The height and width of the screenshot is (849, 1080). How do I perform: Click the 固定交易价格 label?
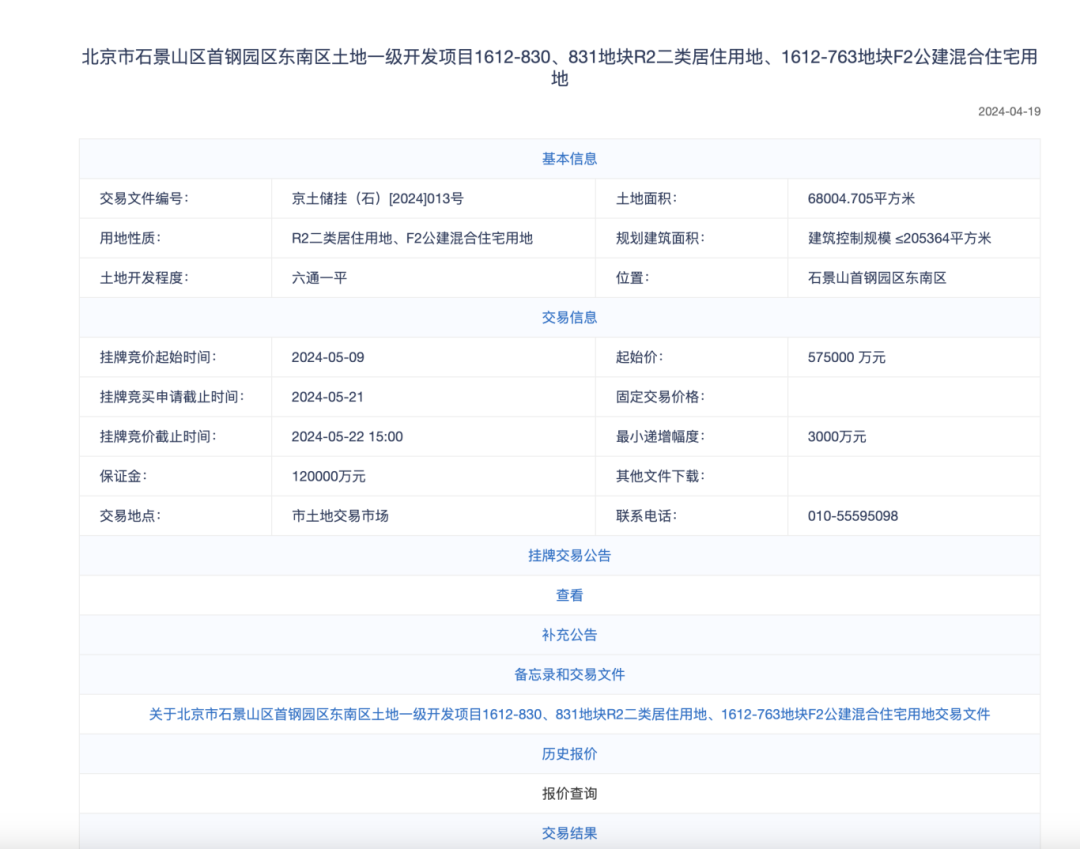coord(660,397)
